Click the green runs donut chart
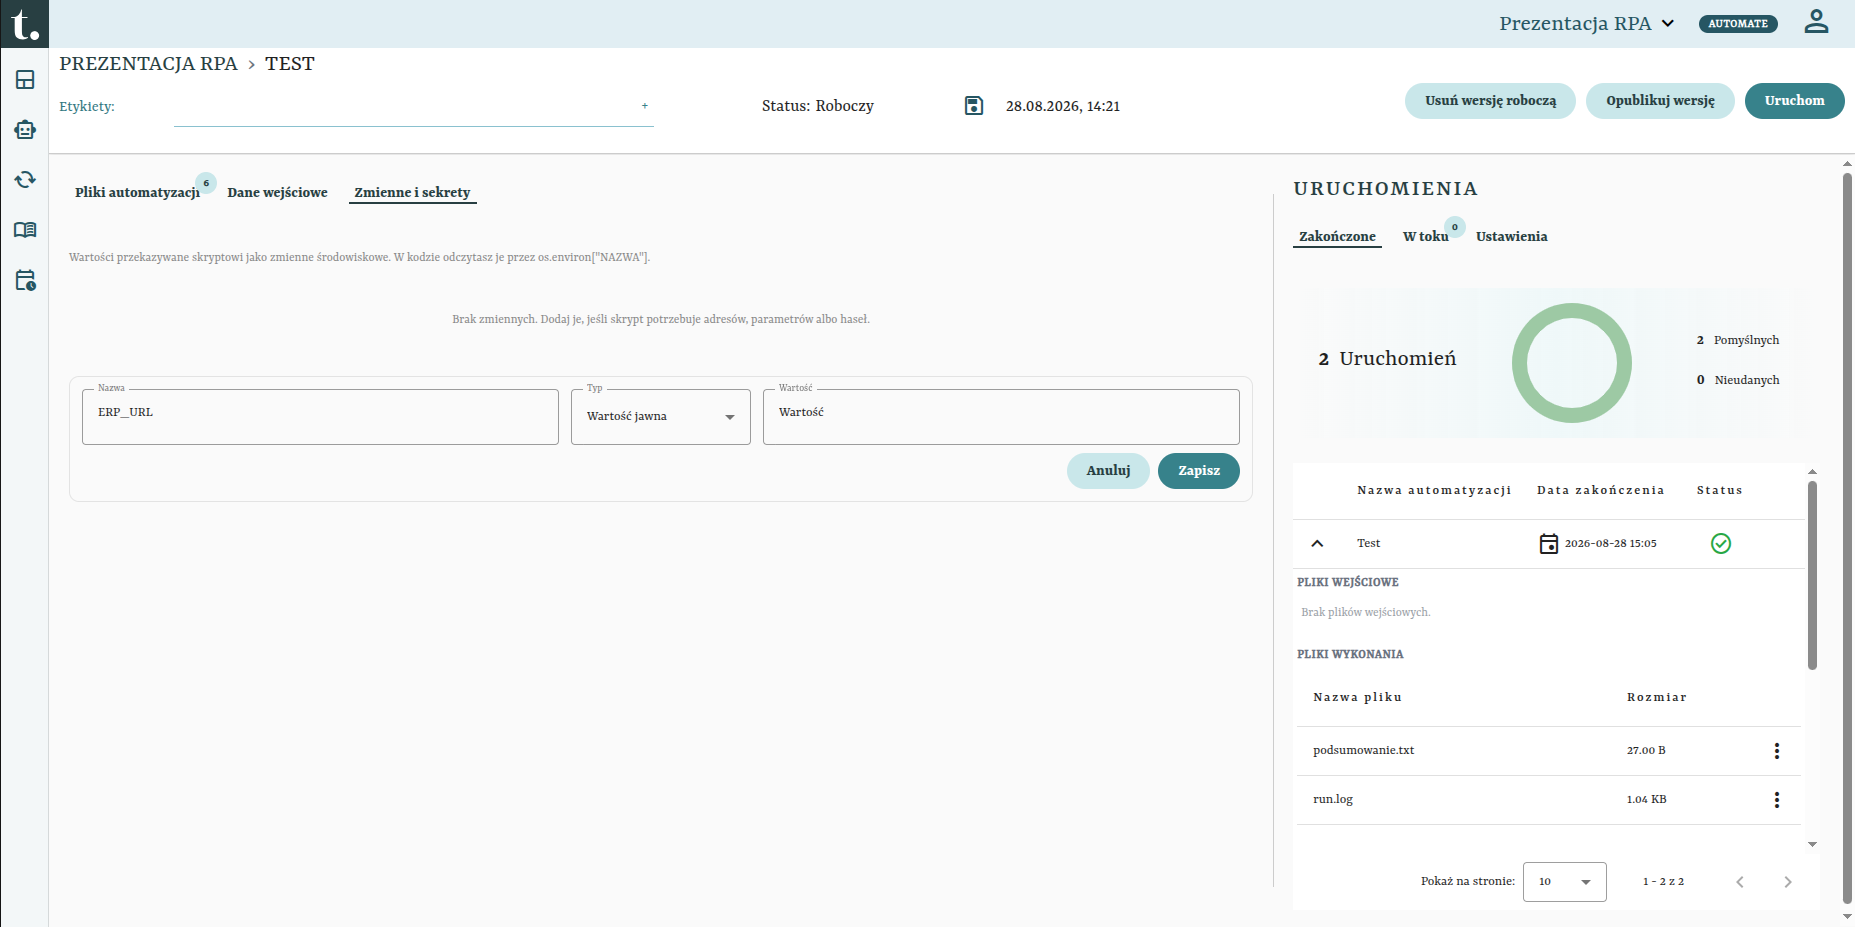Image resolution: width=1855 pixels, height=927 pixels. (x=1571, y=363)
